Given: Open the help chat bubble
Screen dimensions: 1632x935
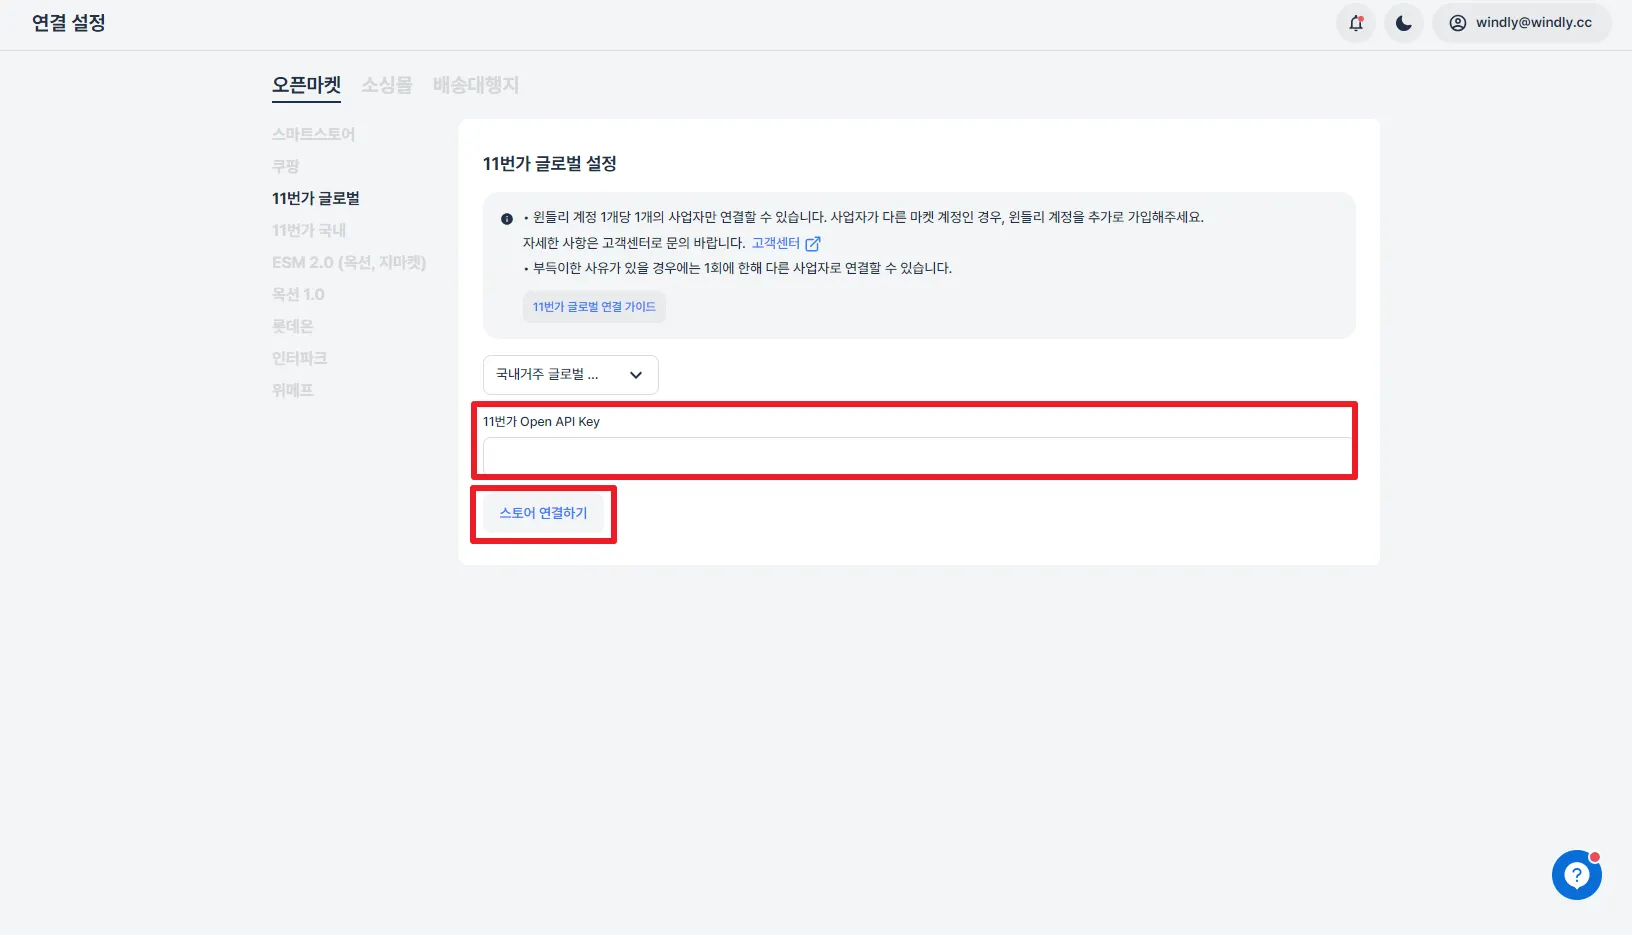Looking at the screenshot, I should pyautogui.click(x=1577, y=875).
